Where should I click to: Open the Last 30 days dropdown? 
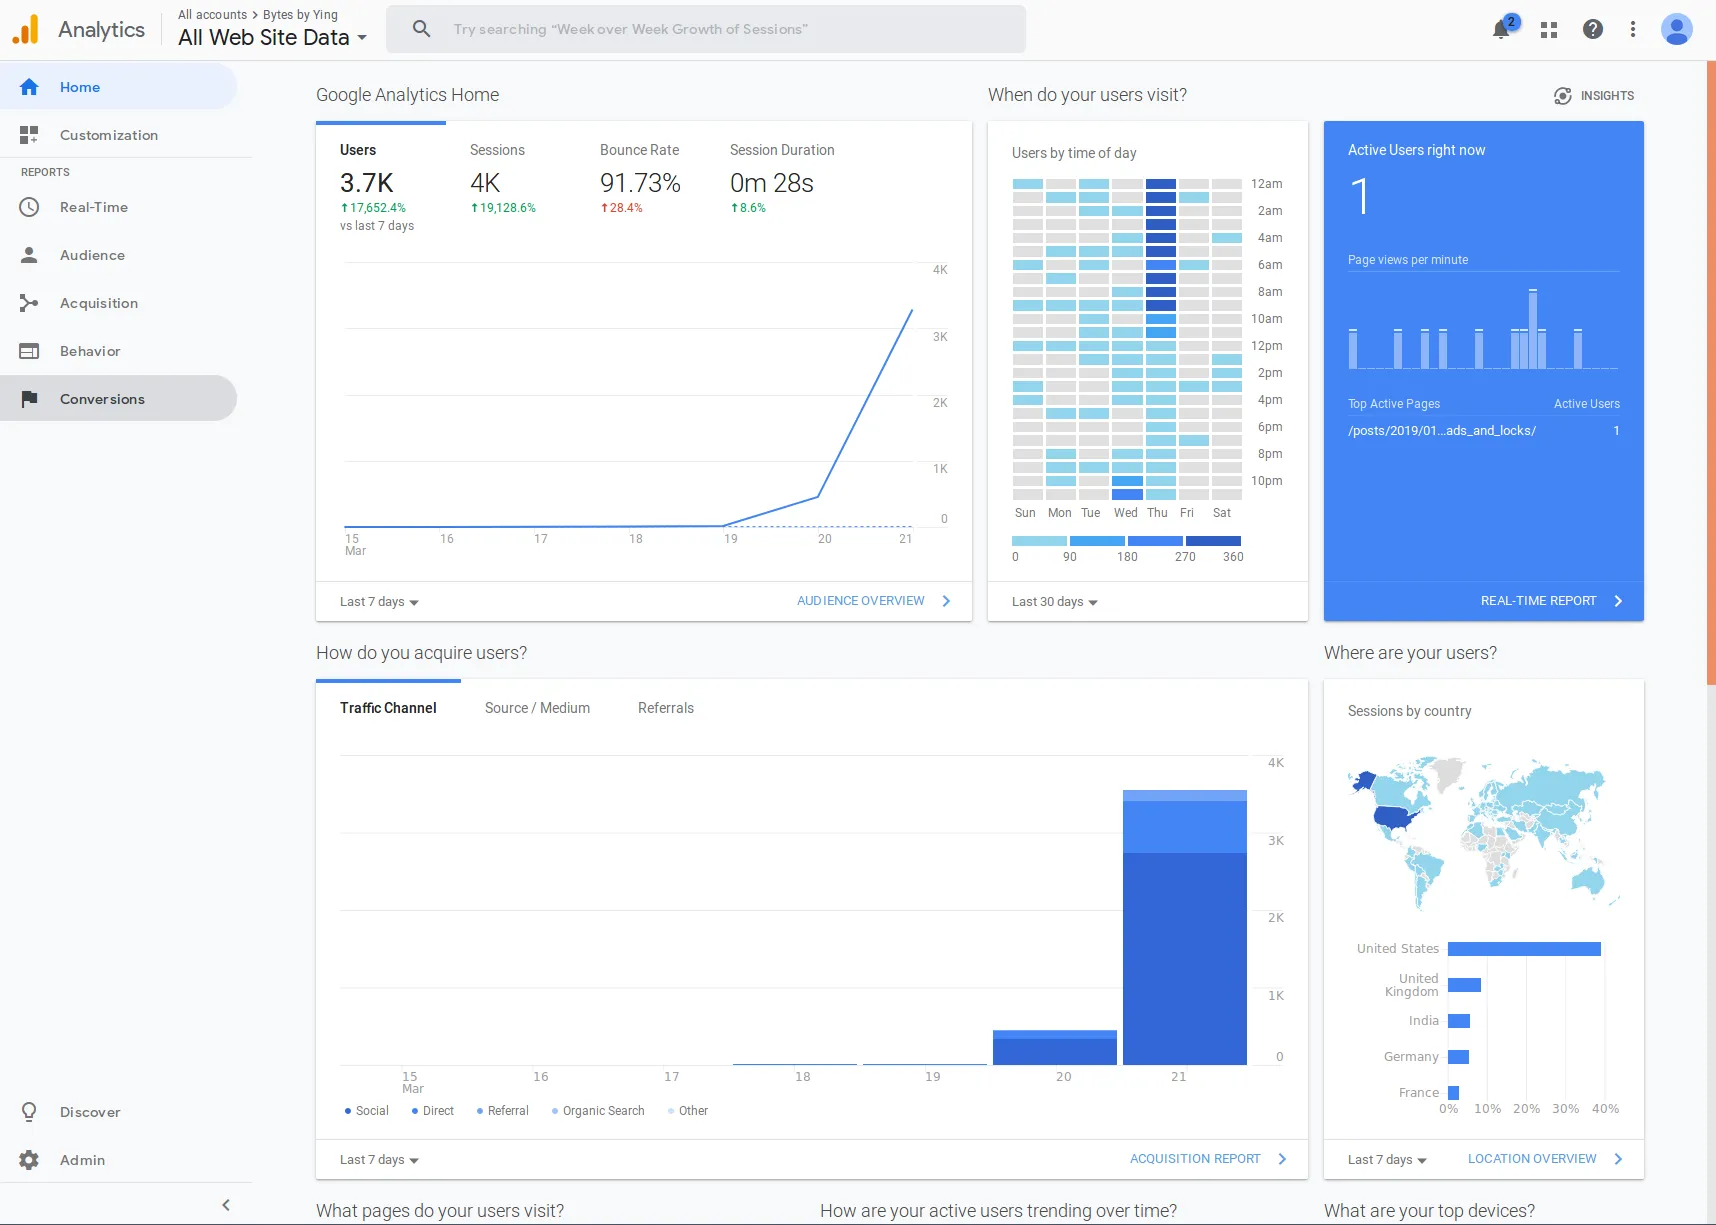1054,602
